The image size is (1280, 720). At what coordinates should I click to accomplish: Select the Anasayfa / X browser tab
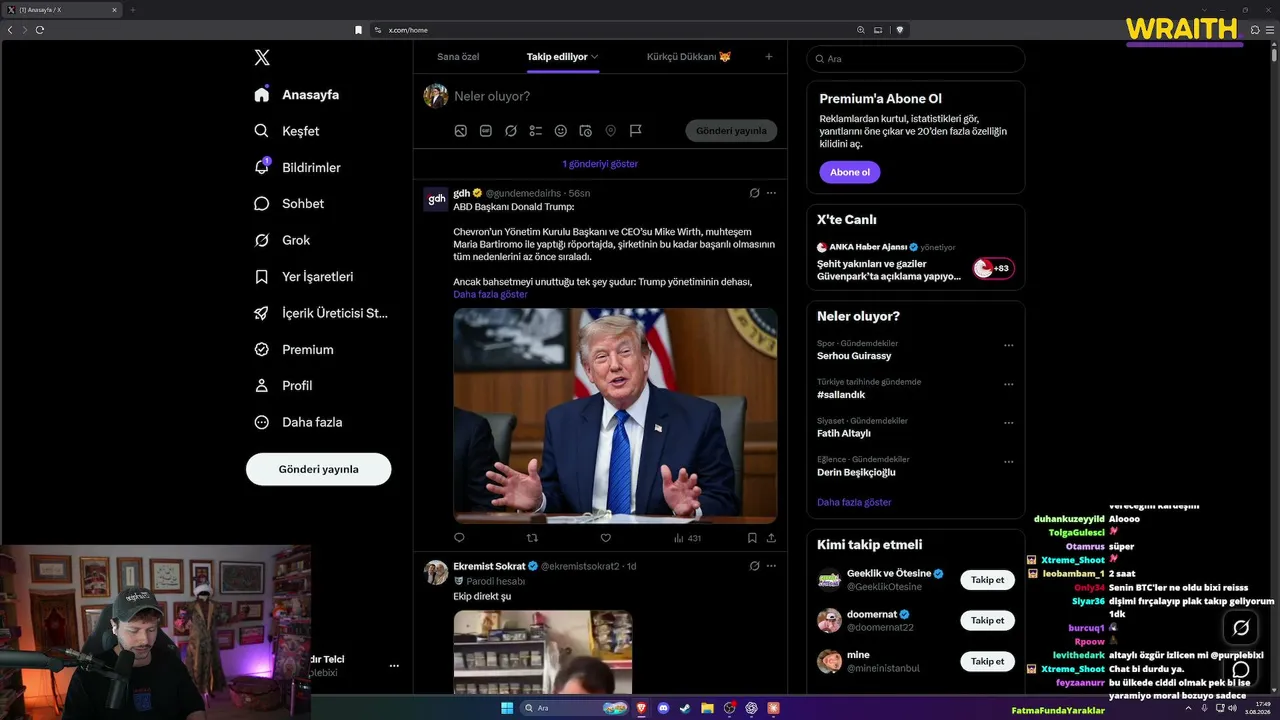click(x=63, y=10)
